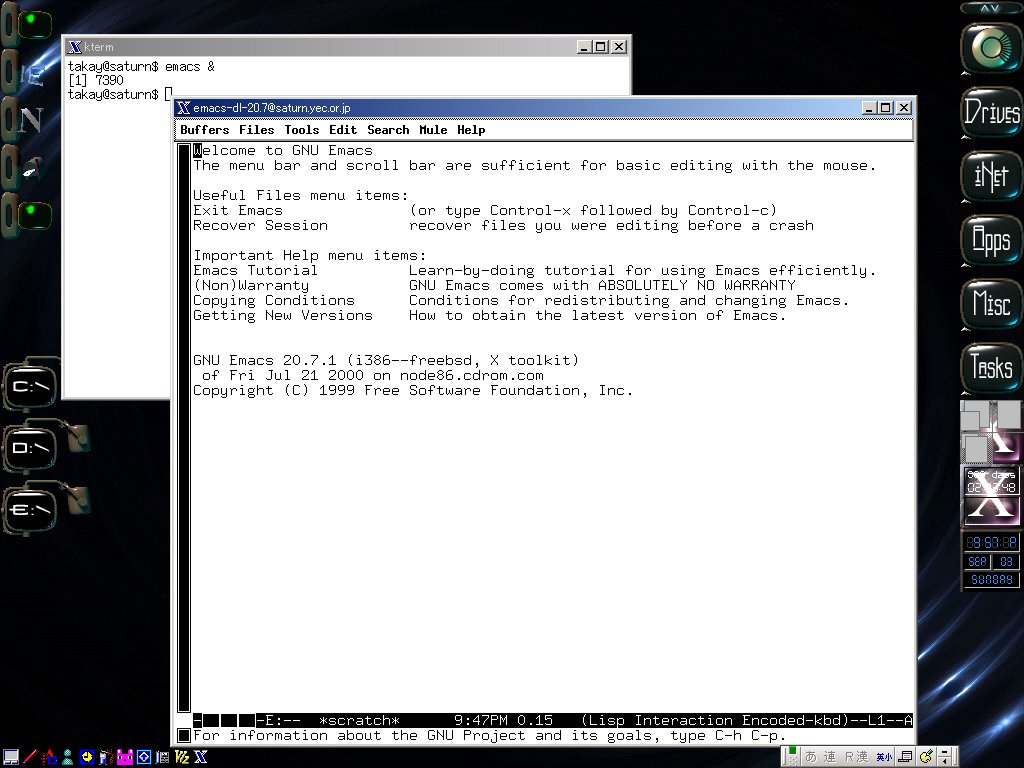This screenshot has width=1024, height=768.
Task: Click the Apps button in side dock
Action: click(992, 240)
